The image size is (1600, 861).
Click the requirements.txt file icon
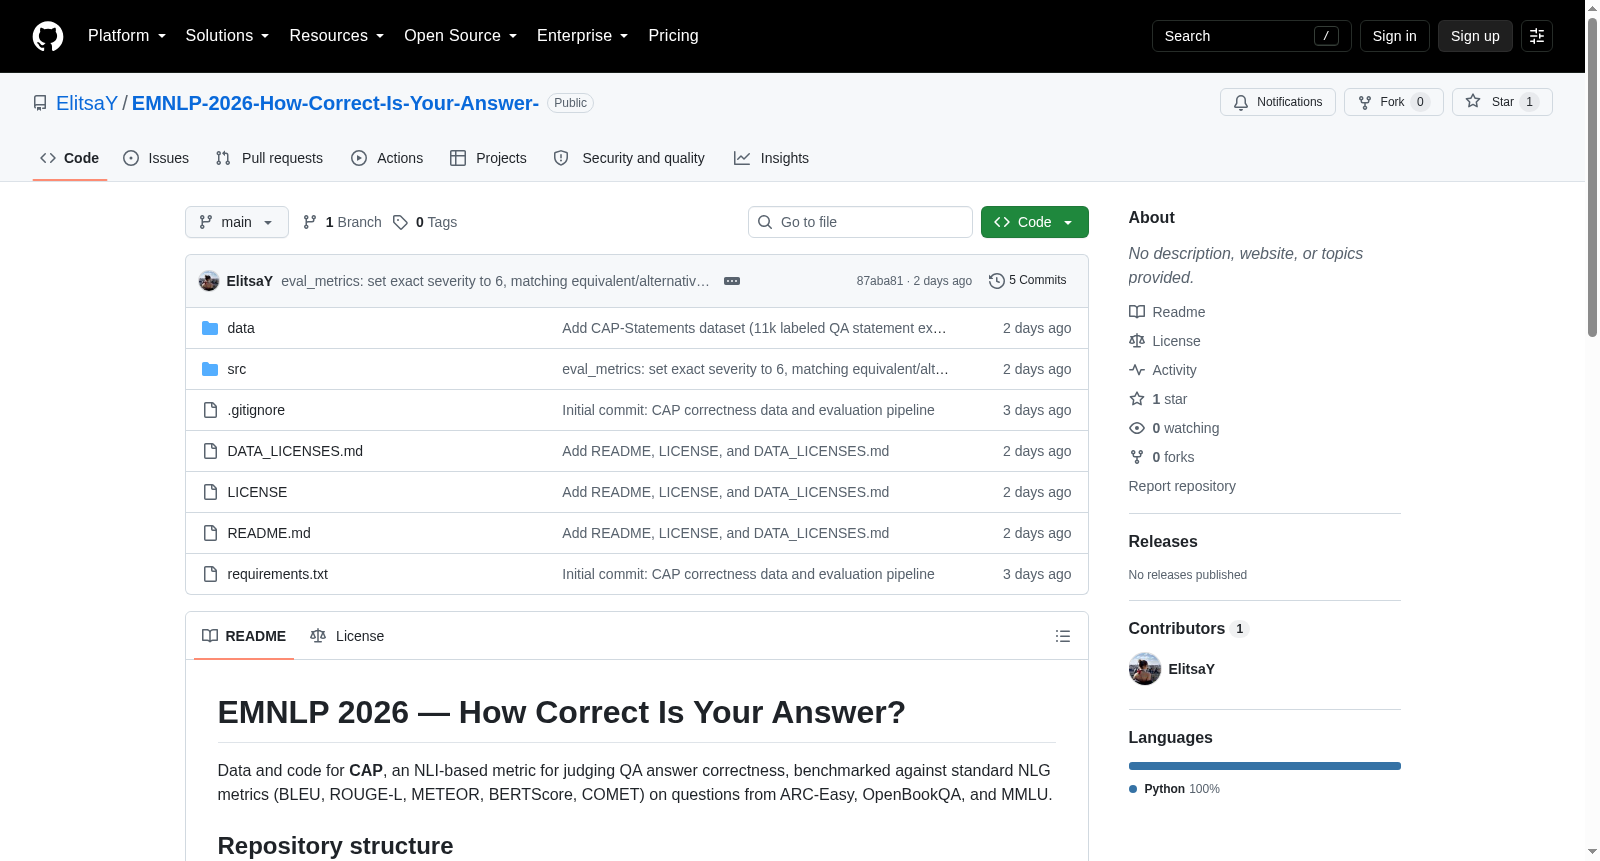210,574
